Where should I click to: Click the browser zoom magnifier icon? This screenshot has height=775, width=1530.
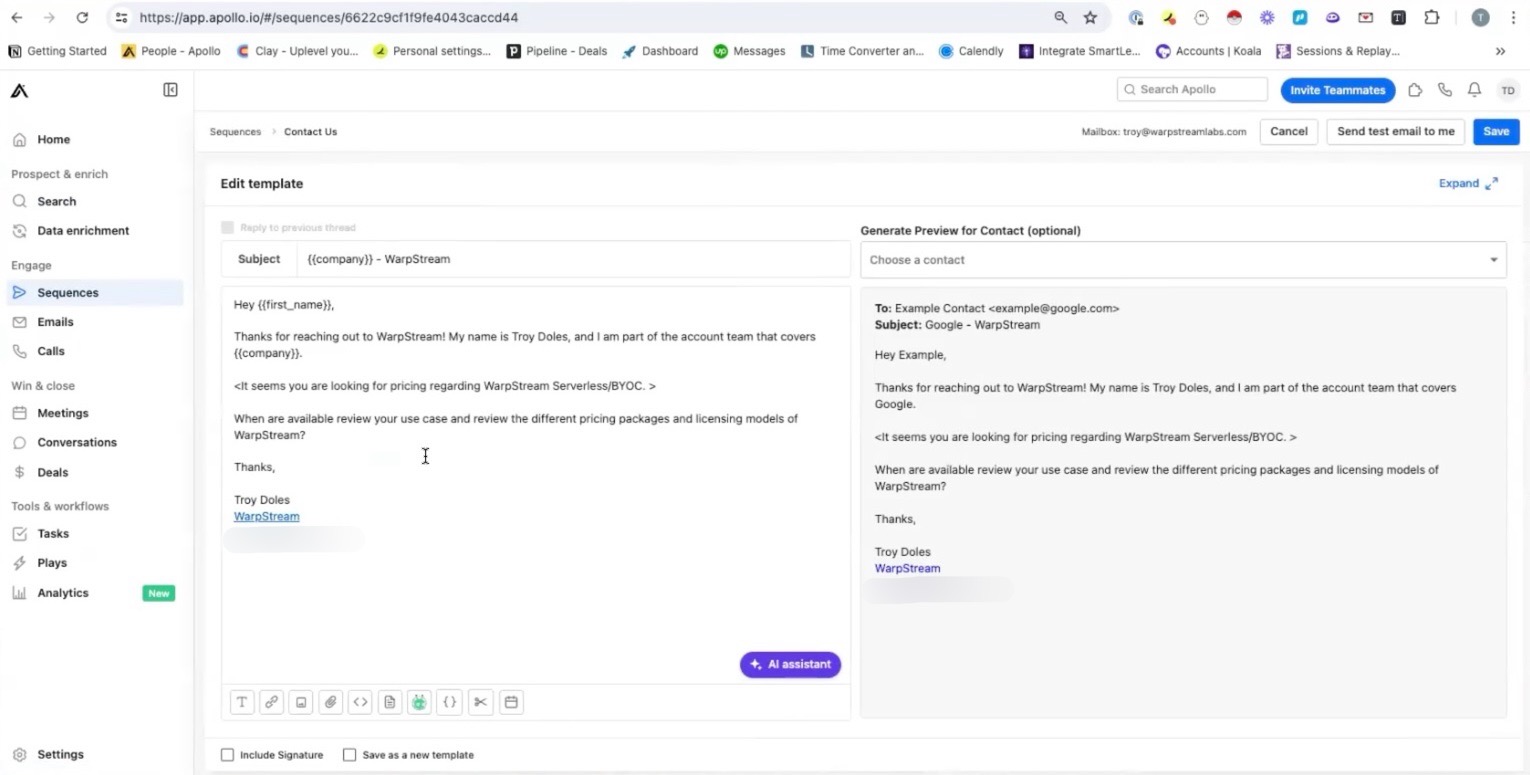(1060, 17)
